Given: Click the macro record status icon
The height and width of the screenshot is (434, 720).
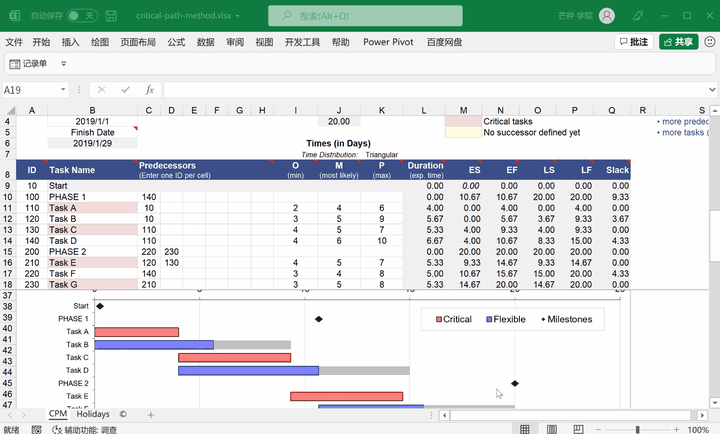Looking at the screenshot, I should [36, 429].
